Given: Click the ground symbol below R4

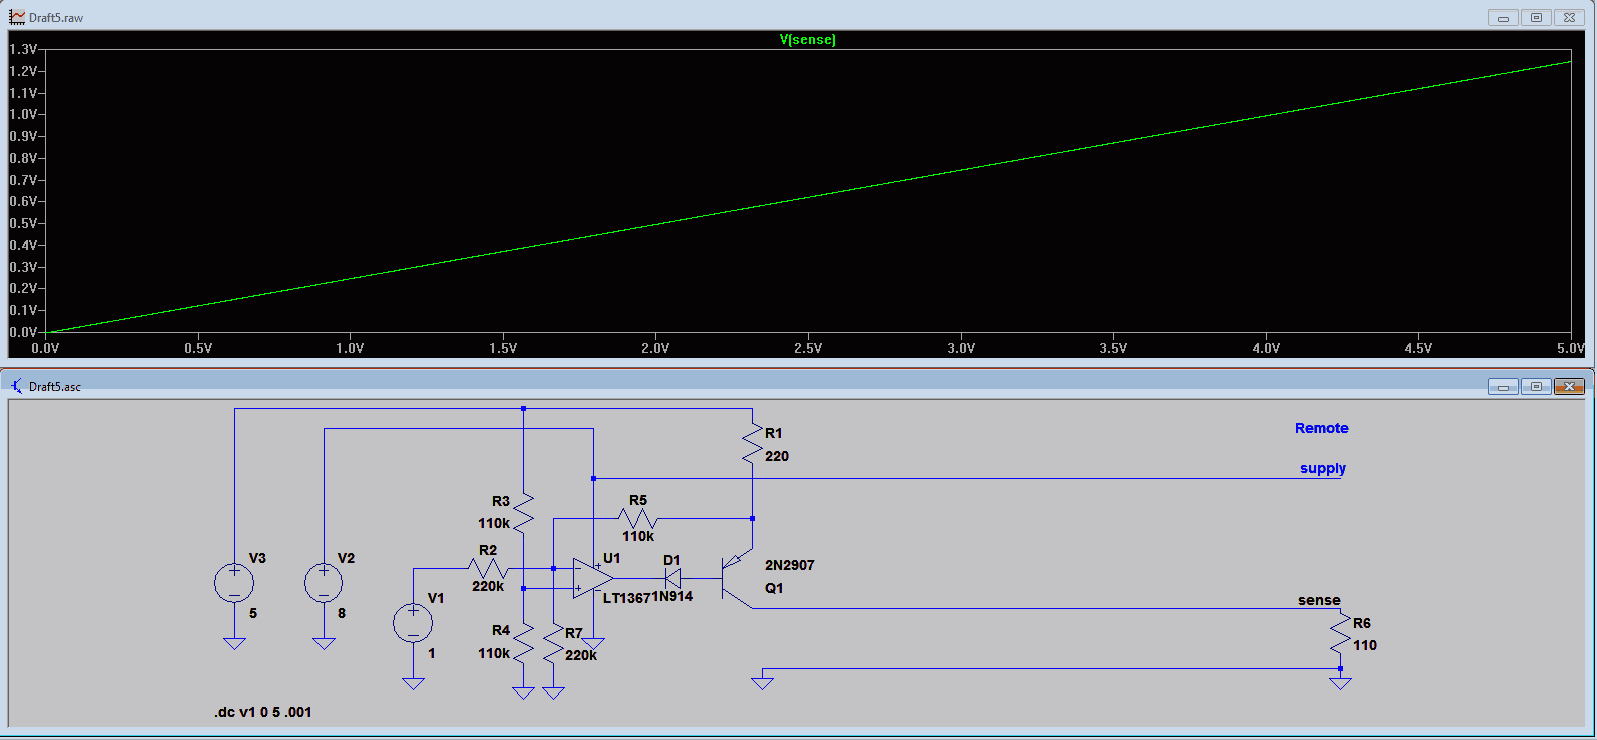Looking at the screenshot, I should pyautogui.click(x=523, y=694).
